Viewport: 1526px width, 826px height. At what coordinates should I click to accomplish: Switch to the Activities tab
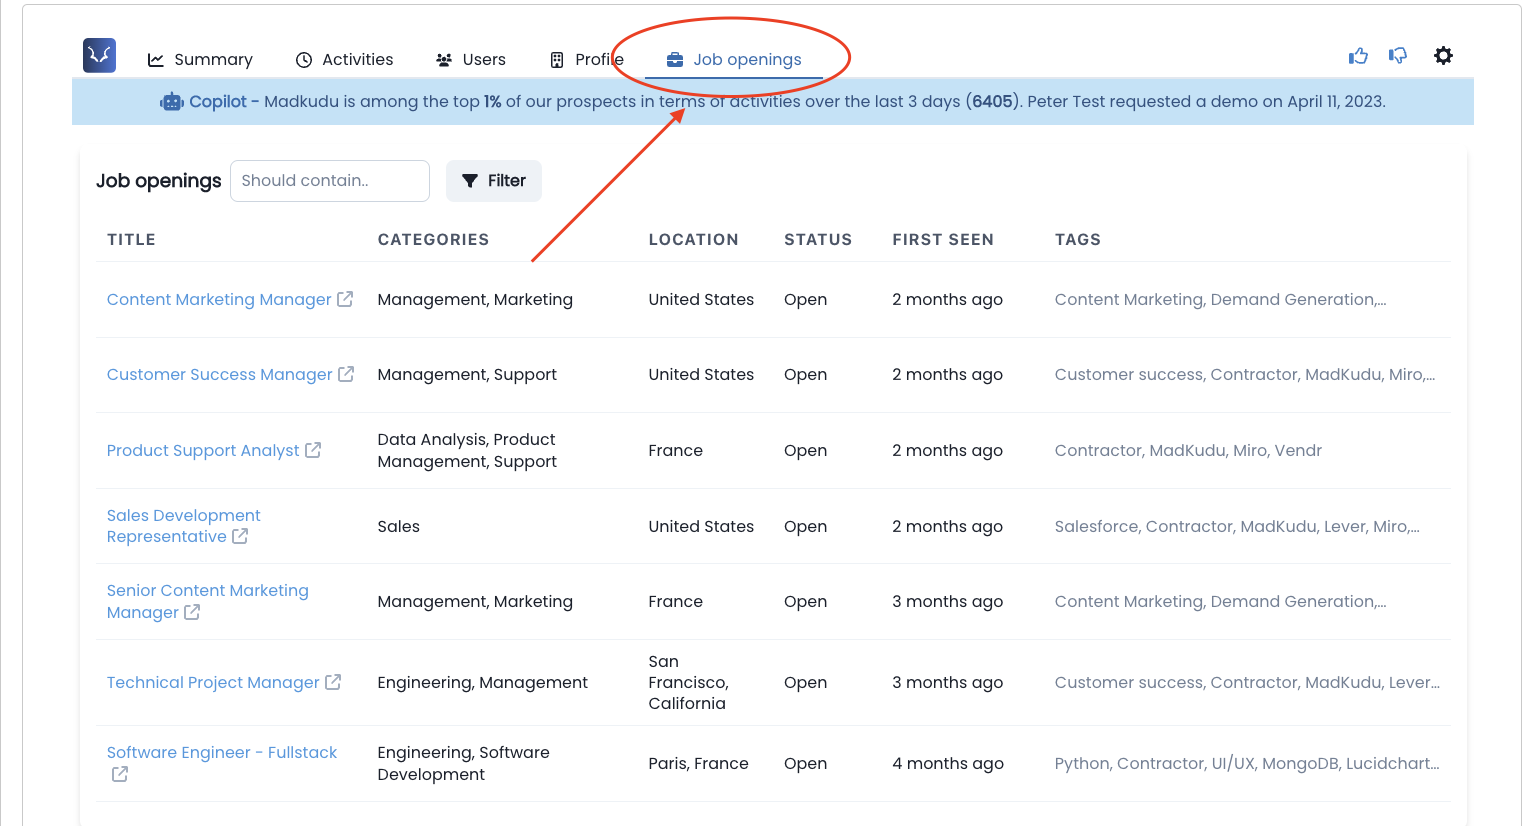[x=345, y=60]
